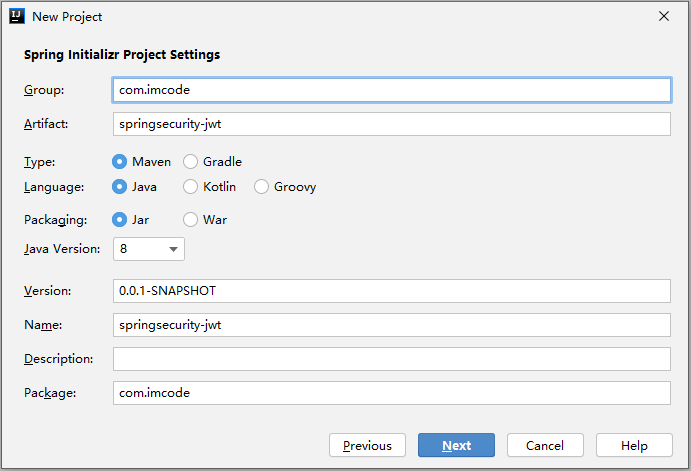Choose Kotlin as the language
Image resolution: width=691 pixels, height=471 pixels.
tap(191, 186)
